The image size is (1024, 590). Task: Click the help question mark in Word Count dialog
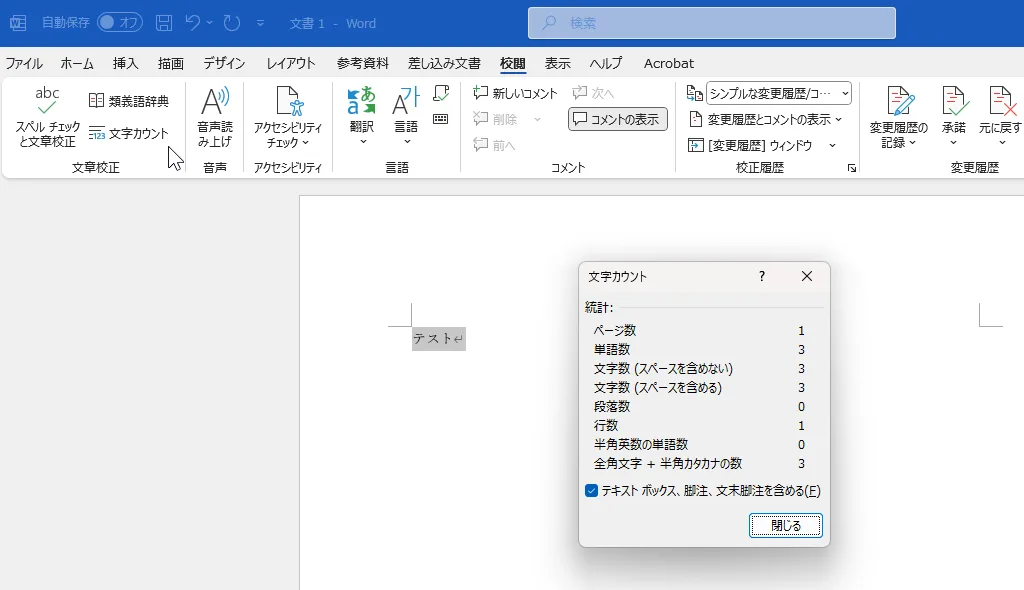pos(761,276)
